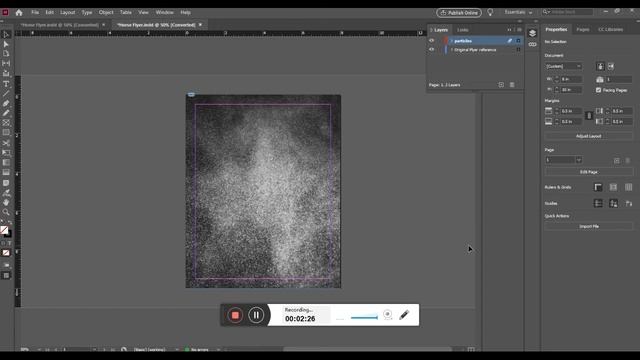The height and width of the screenshot is (360, 640).
Task: Open the Links panel dock icon
Action: (532, 44)
